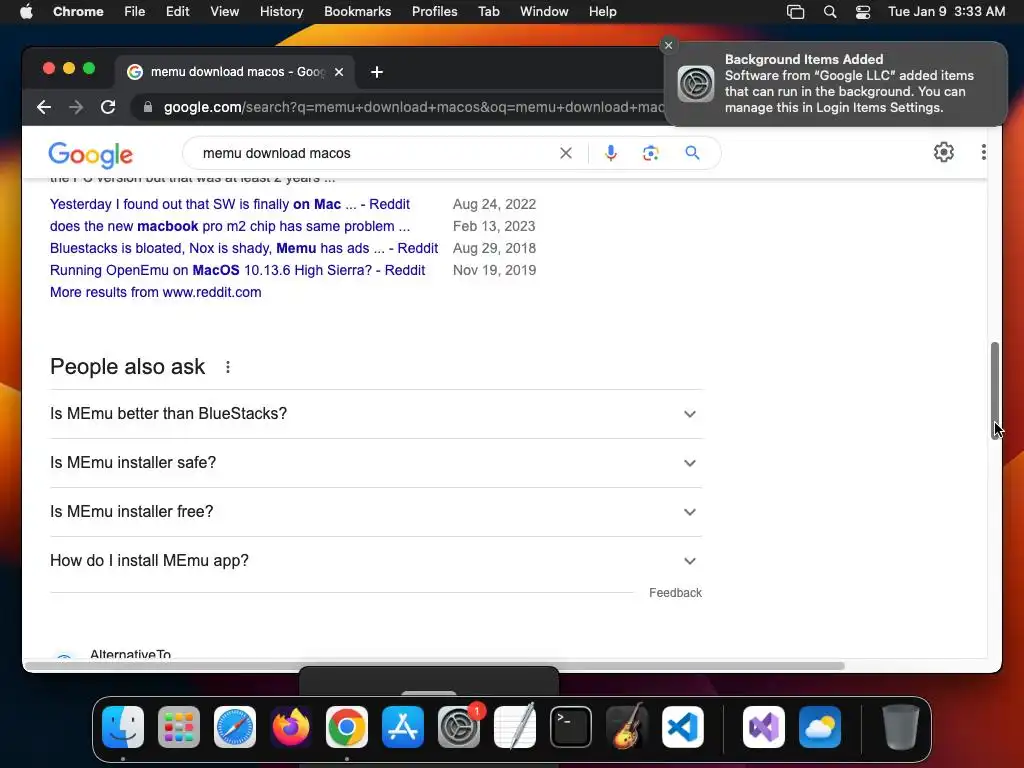Open the View menu
The width and height of the screenshot is (1024, 768).
tap(225, 12)
